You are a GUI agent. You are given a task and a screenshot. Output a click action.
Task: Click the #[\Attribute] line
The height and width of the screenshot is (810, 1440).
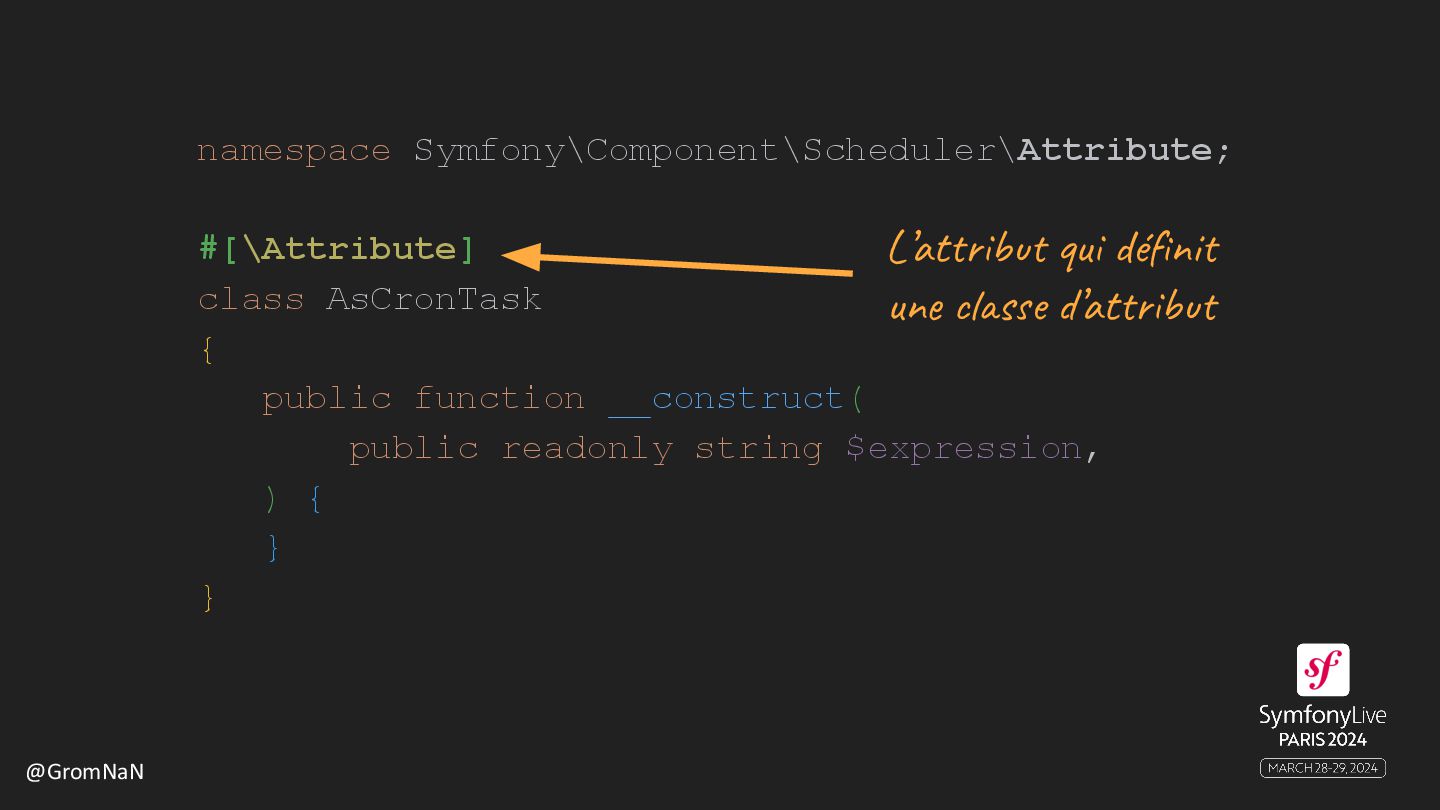[337, 249]
